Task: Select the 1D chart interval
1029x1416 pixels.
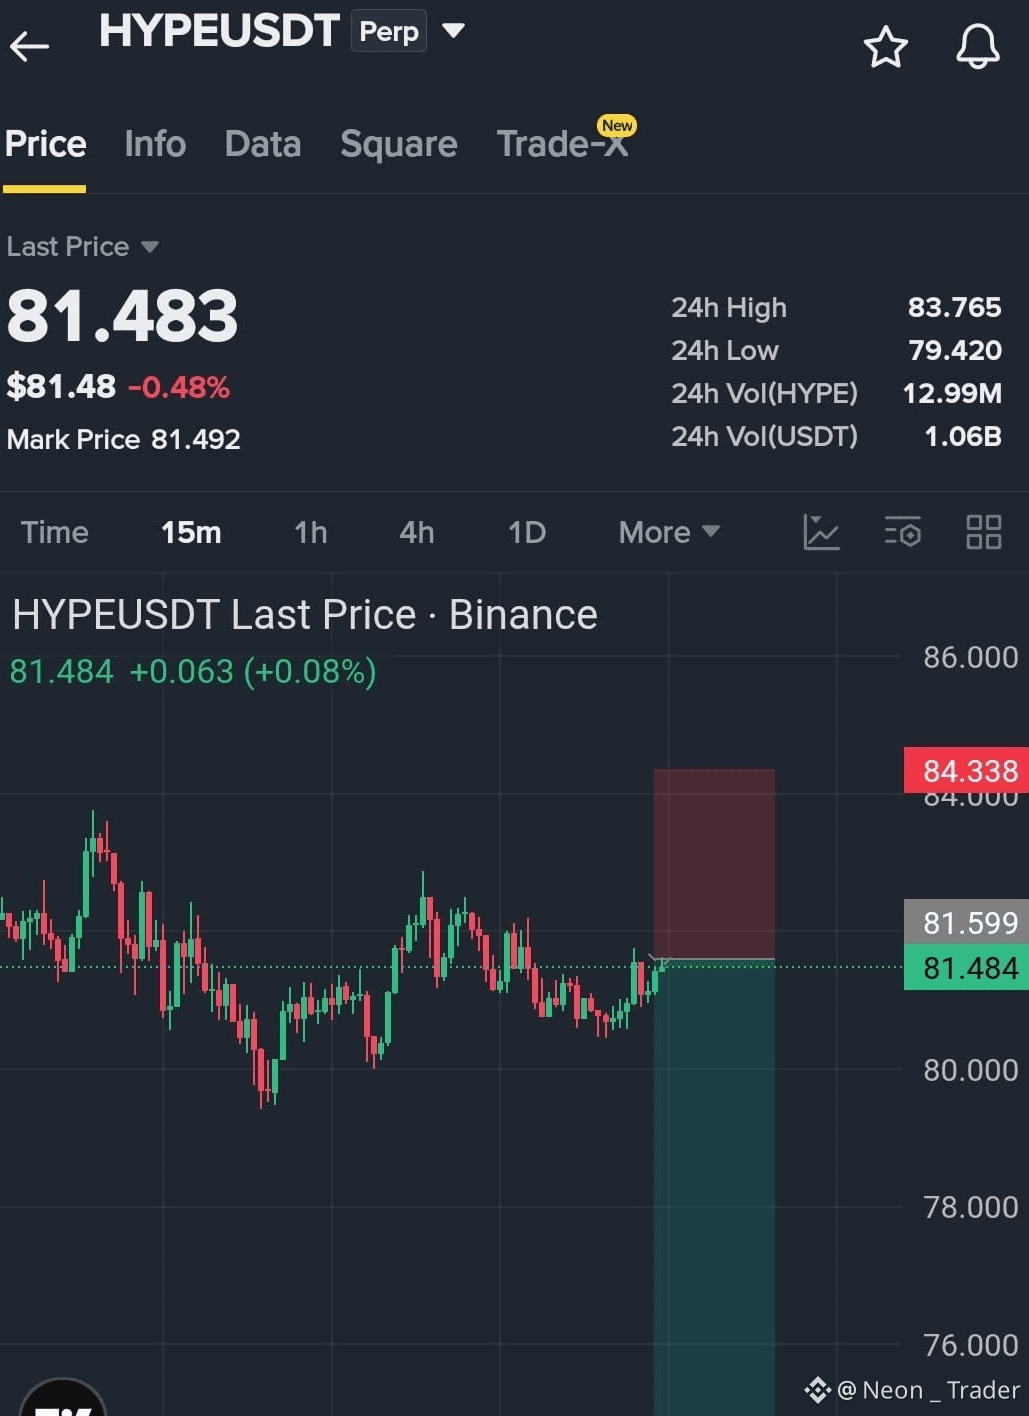Action: 527,532
